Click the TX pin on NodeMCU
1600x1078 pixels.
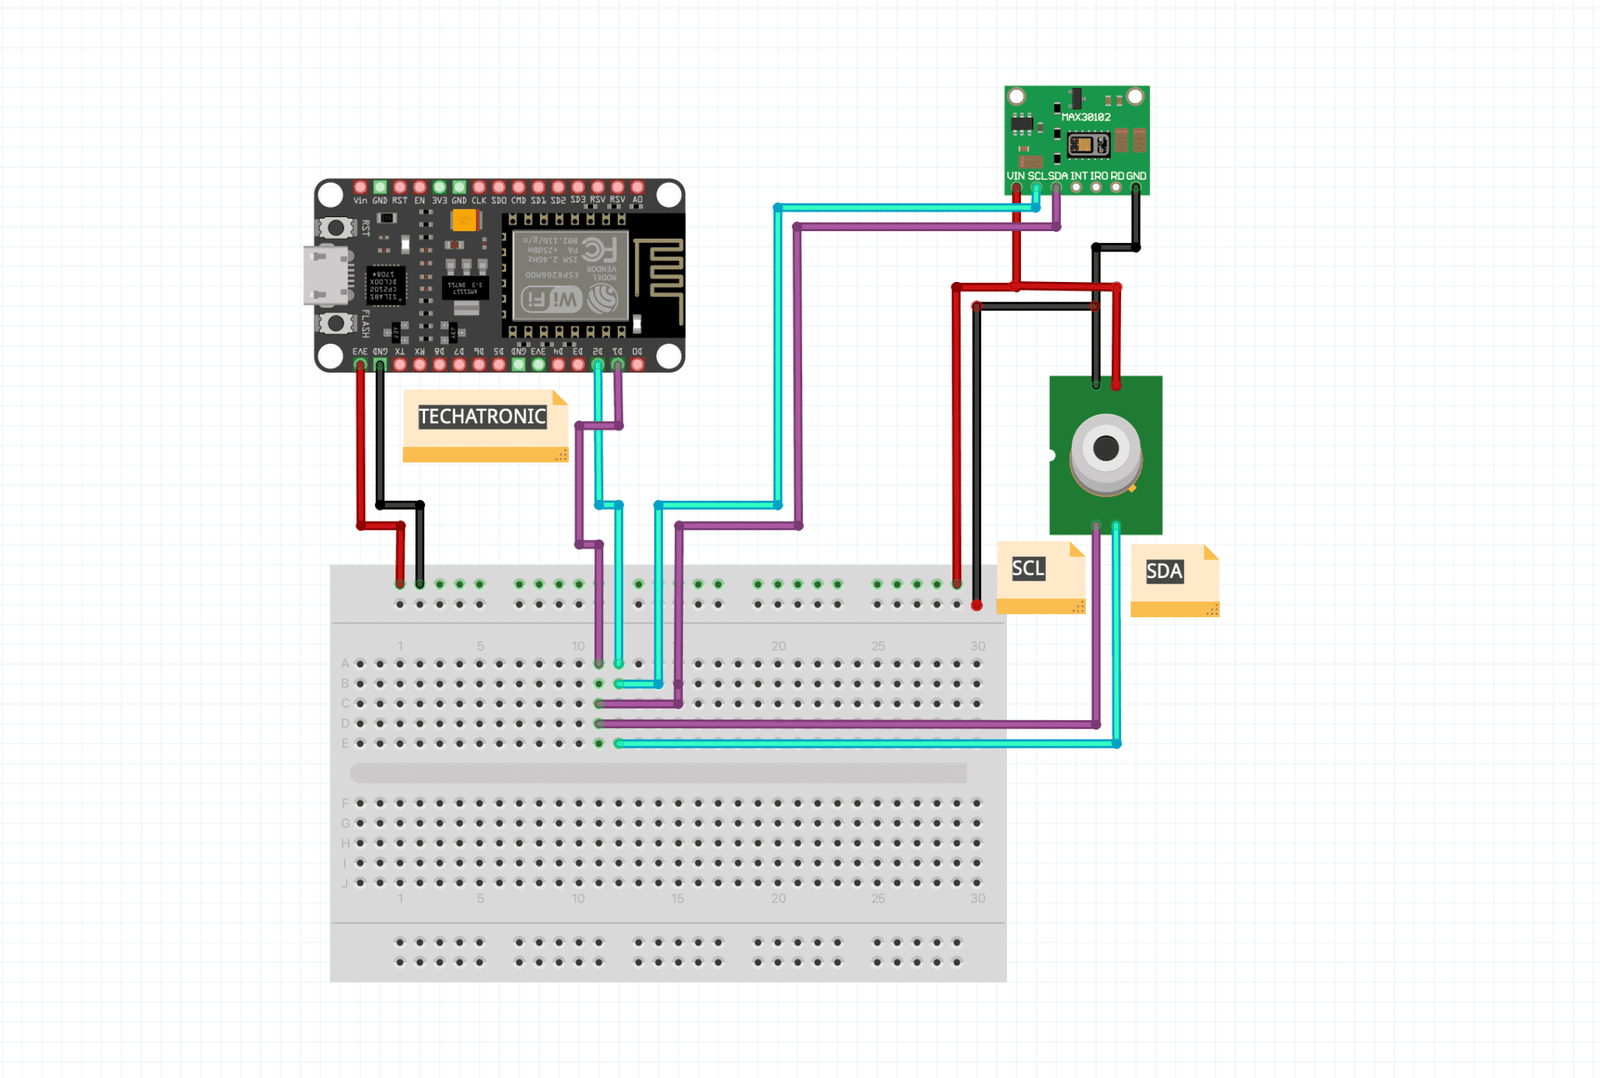(400, 365)
